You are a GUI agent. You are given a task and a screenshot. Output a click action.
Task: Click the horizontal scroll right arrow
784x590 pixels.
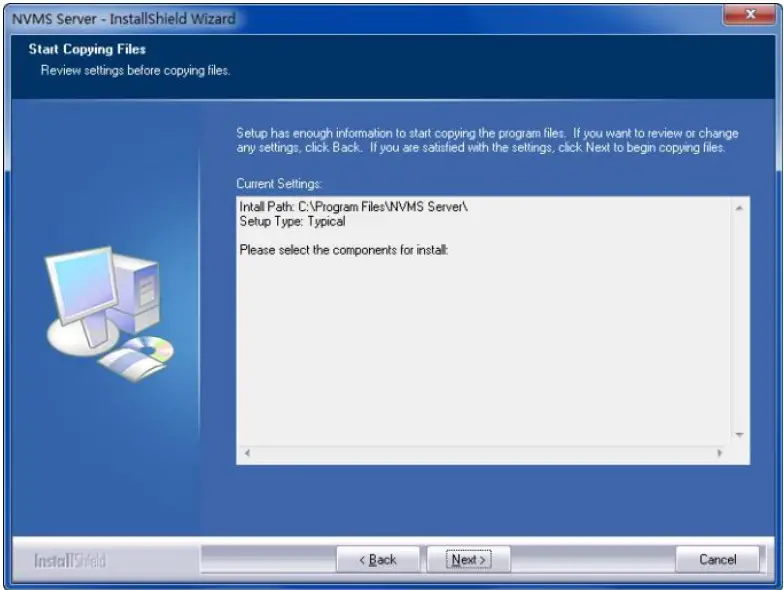[720, 453]
